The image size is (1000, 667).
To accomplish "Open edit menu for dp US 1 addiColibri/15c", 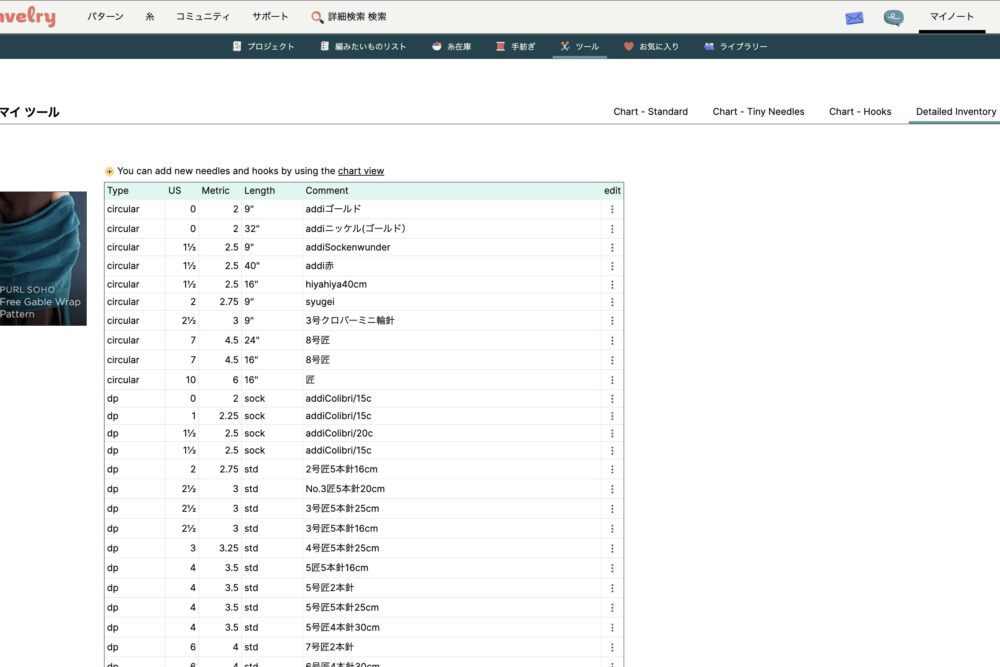I will pyautogui.click(x=612, y=416).
